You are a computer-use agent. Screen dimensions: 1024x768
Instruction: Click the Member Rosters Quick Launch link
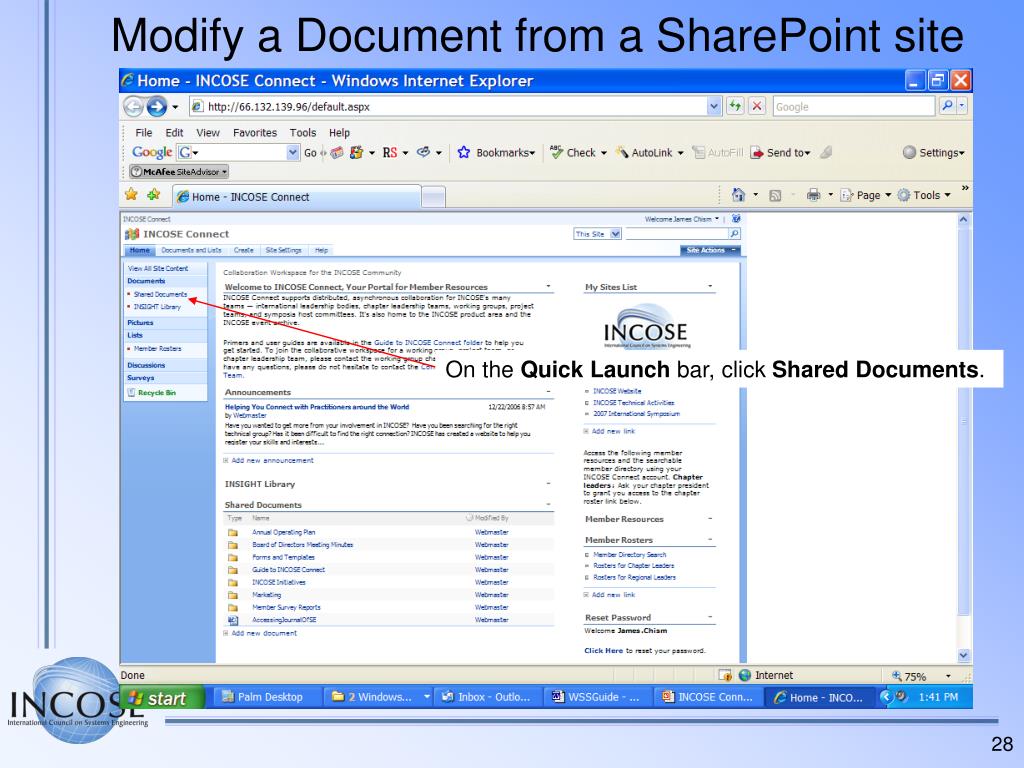point(157,349)
